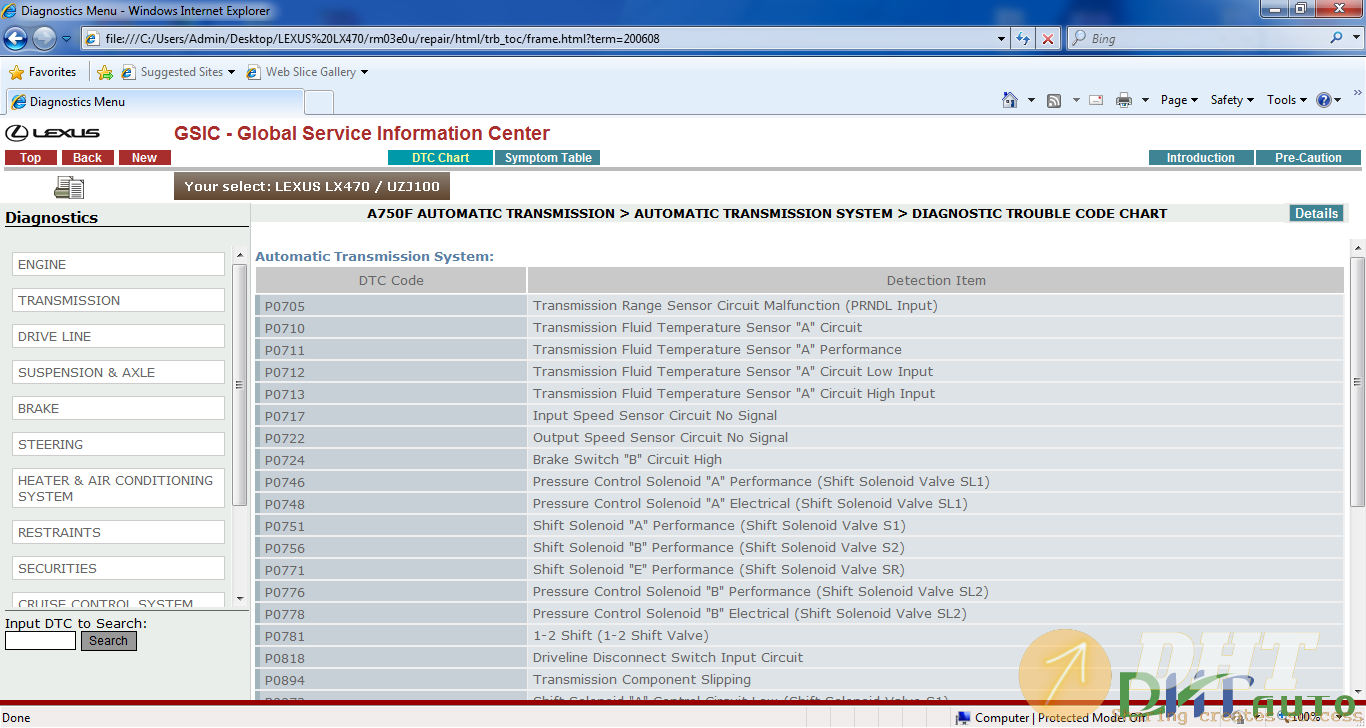The height and width of the screenshot is (728, 1366).
Task: Open the Introduction section
Action: [1201, 158]
